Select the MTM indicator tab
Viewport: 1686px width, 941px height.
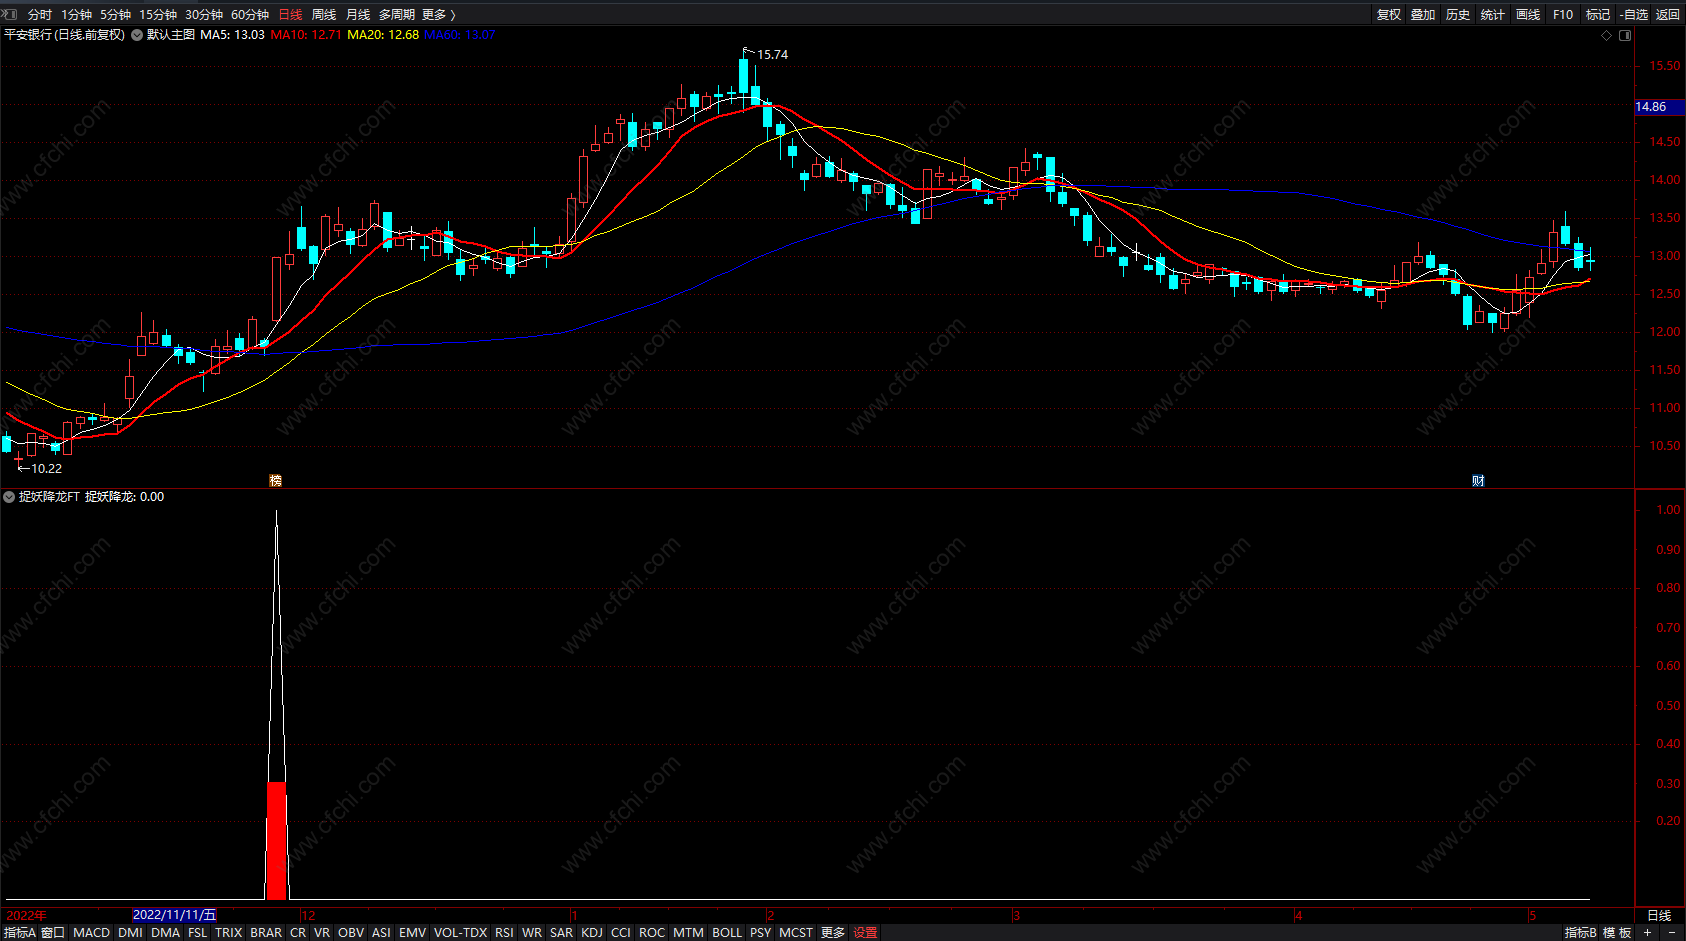[688, 933]
